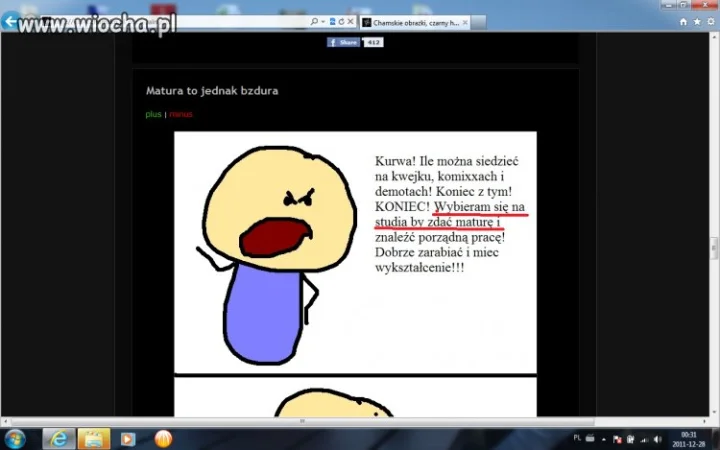Close the 'Chamskie obrazki' tab
720x450 pixels.
[465, 22]
